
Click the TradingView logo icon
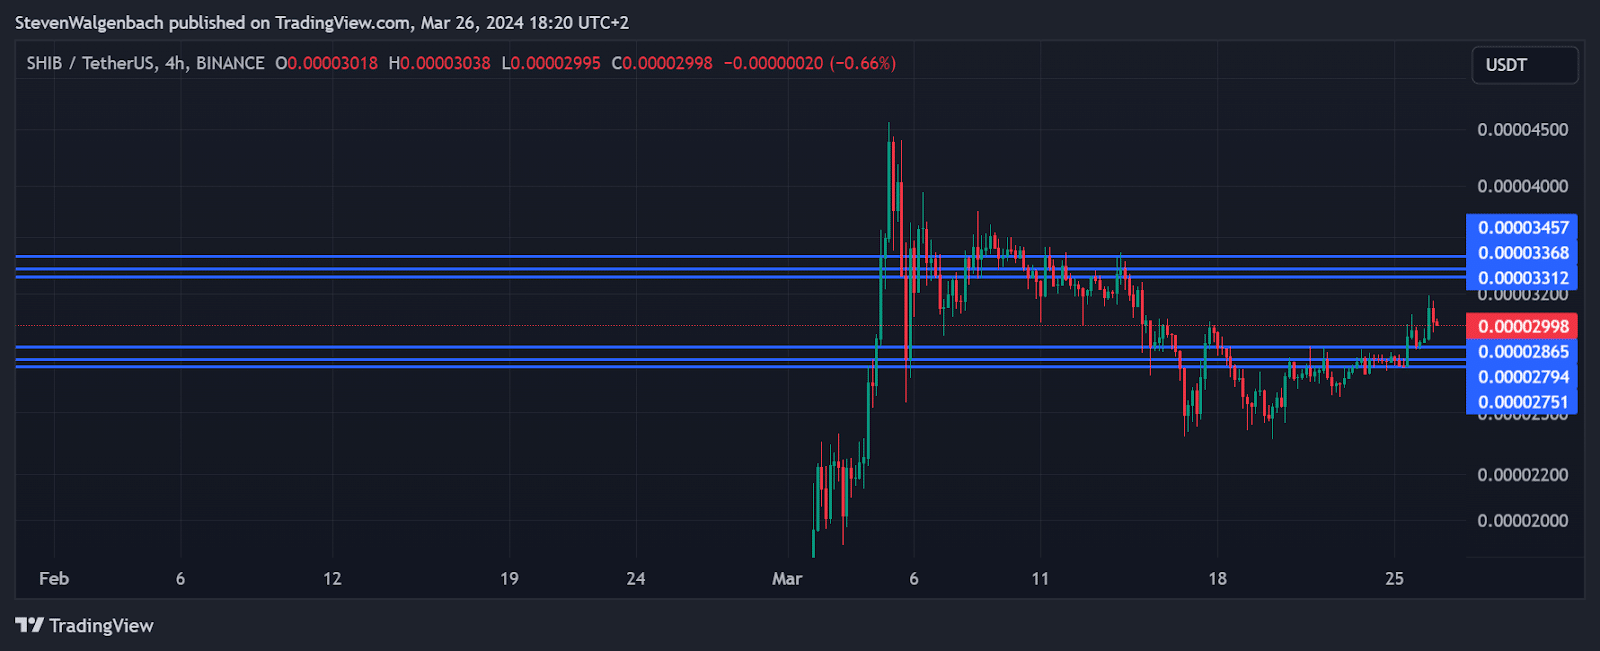point(29,626)
